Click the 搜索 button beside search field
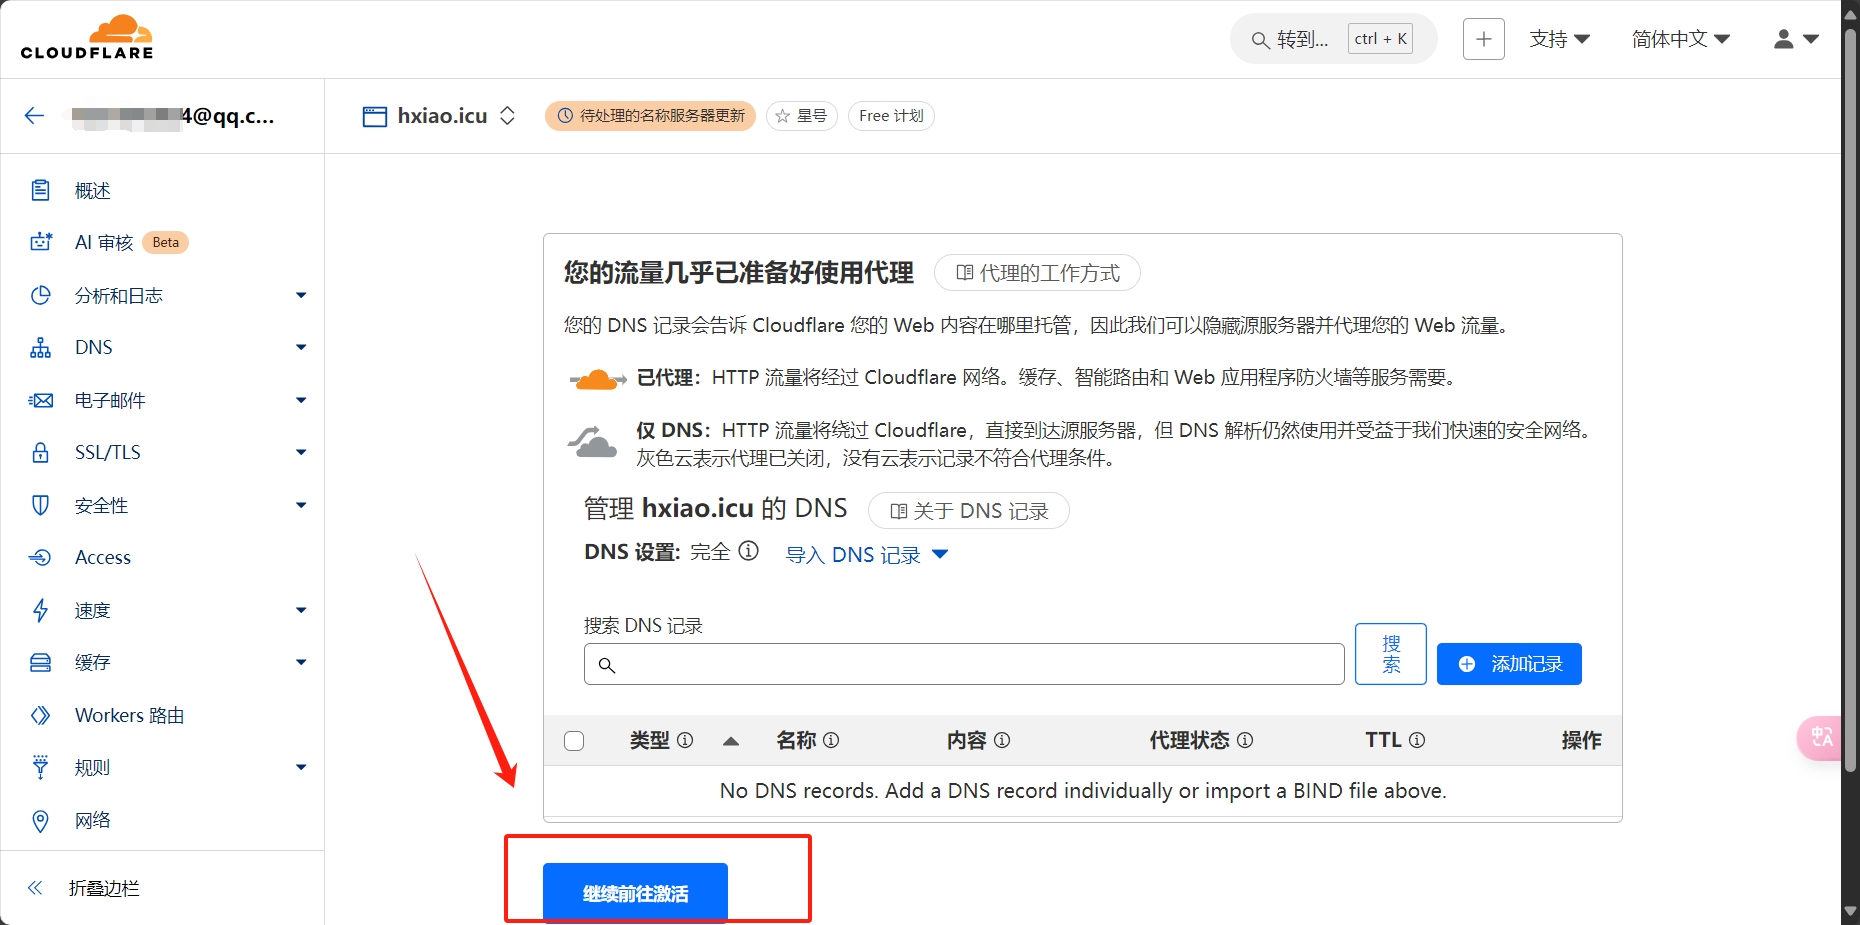 (x=1391, y=654)
